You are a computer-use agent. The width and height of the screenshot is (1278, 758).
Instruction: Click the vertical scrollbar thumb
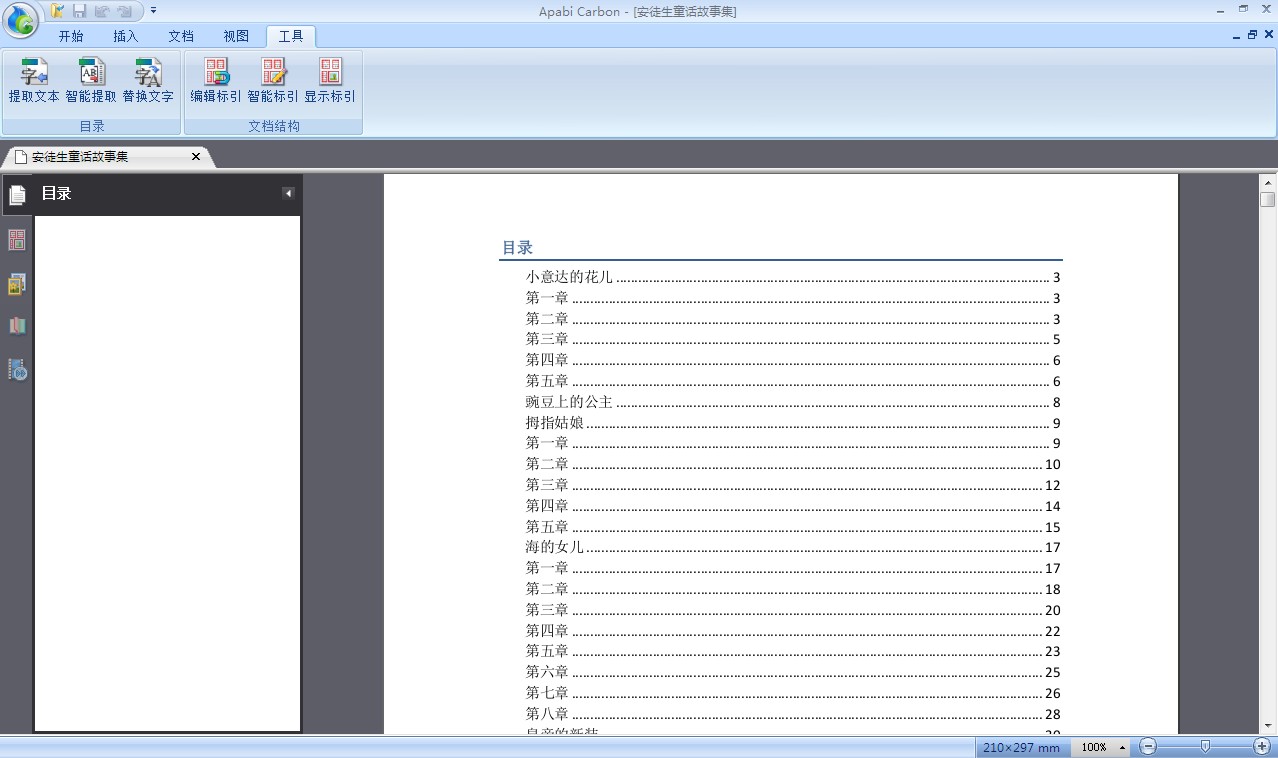(1268, 200)
